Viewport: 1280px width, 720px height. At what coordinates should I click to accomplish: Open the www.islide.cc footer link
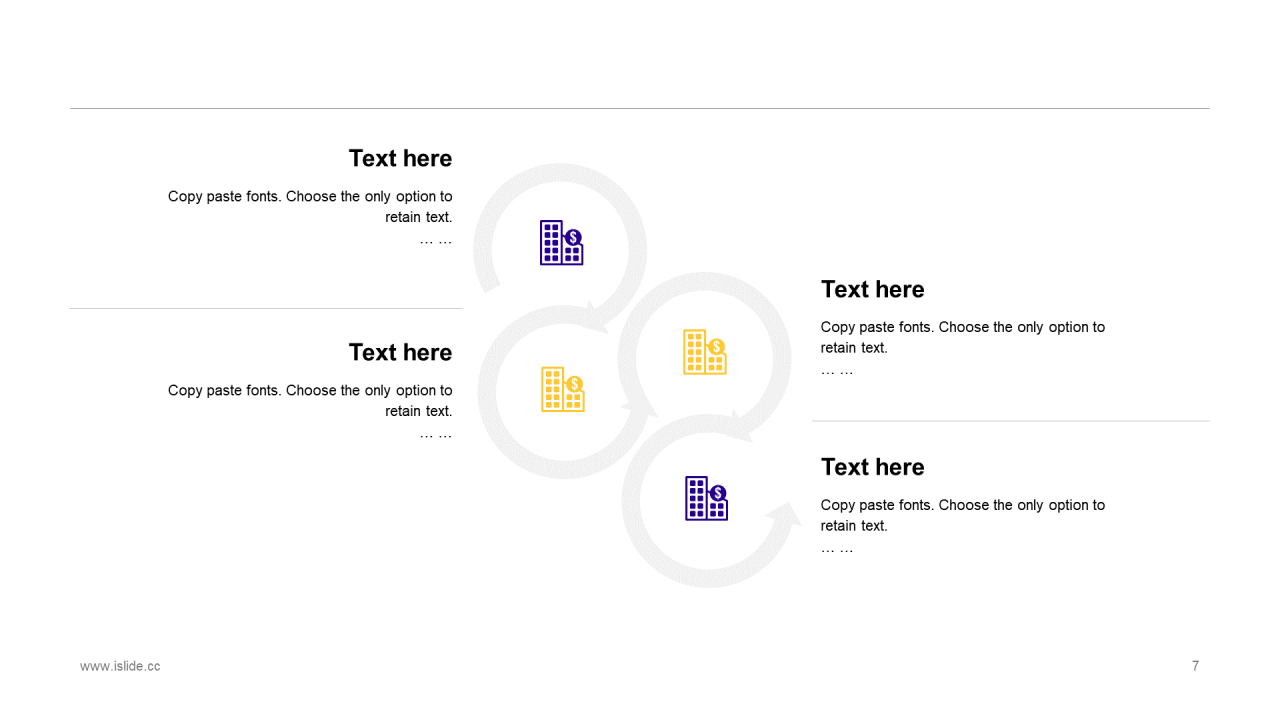click(x=120, y=666)
